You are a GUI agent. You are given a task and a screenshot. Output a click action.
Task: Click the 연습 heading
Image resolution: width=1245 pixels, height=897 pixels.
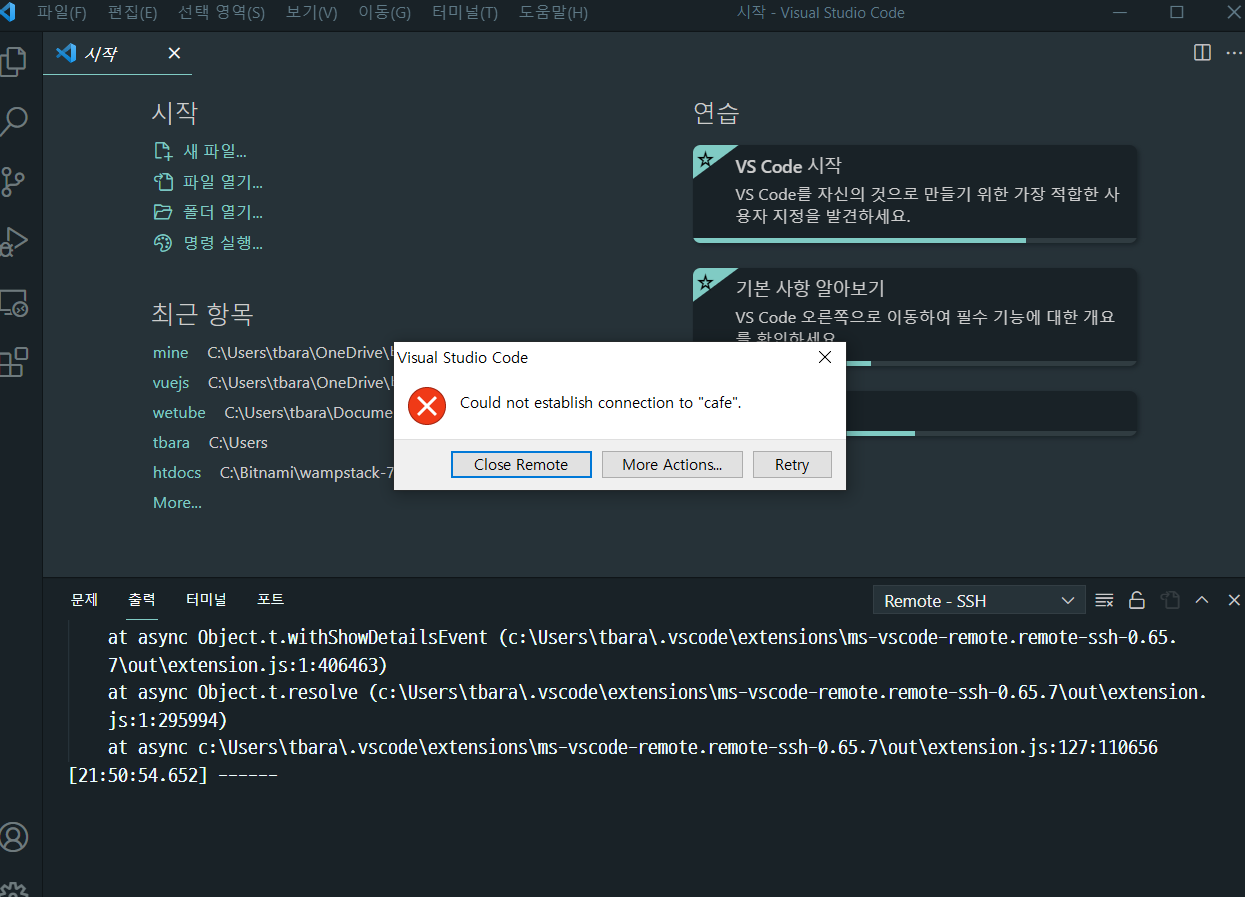[716, 113]
